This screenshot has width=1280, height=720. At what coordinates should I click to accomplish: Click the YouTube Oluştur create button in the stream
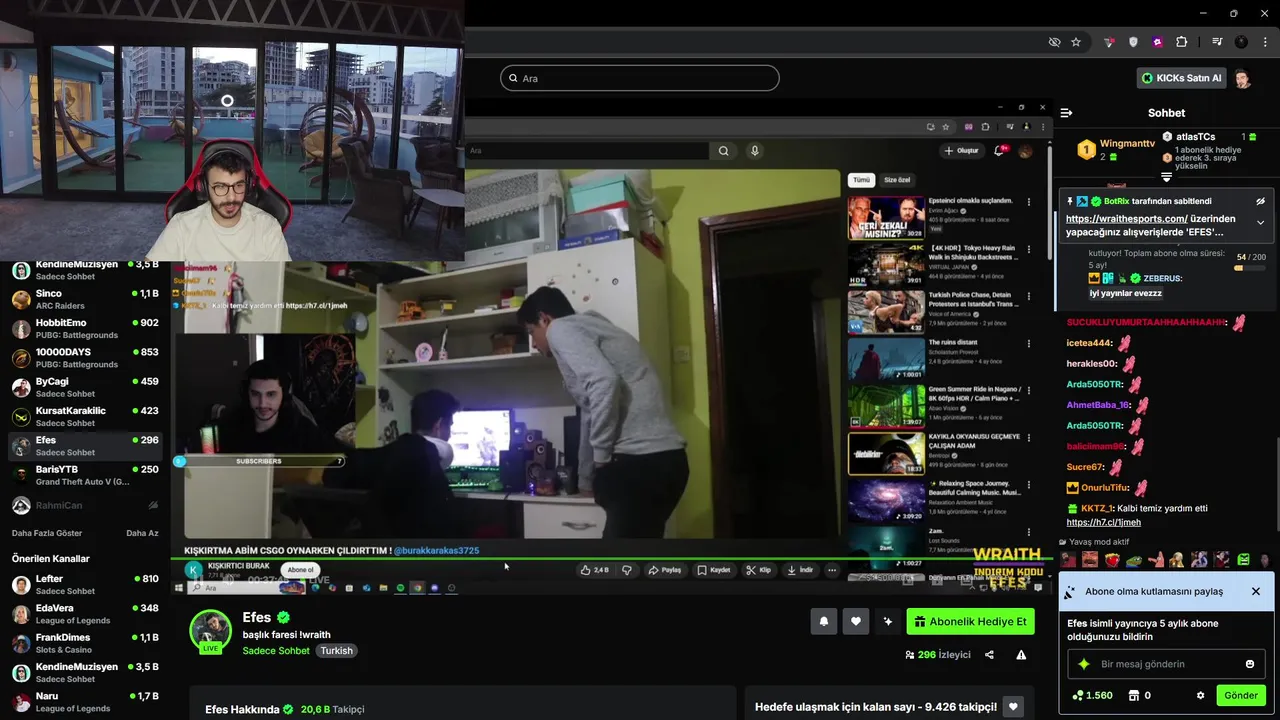click(961, 151)
